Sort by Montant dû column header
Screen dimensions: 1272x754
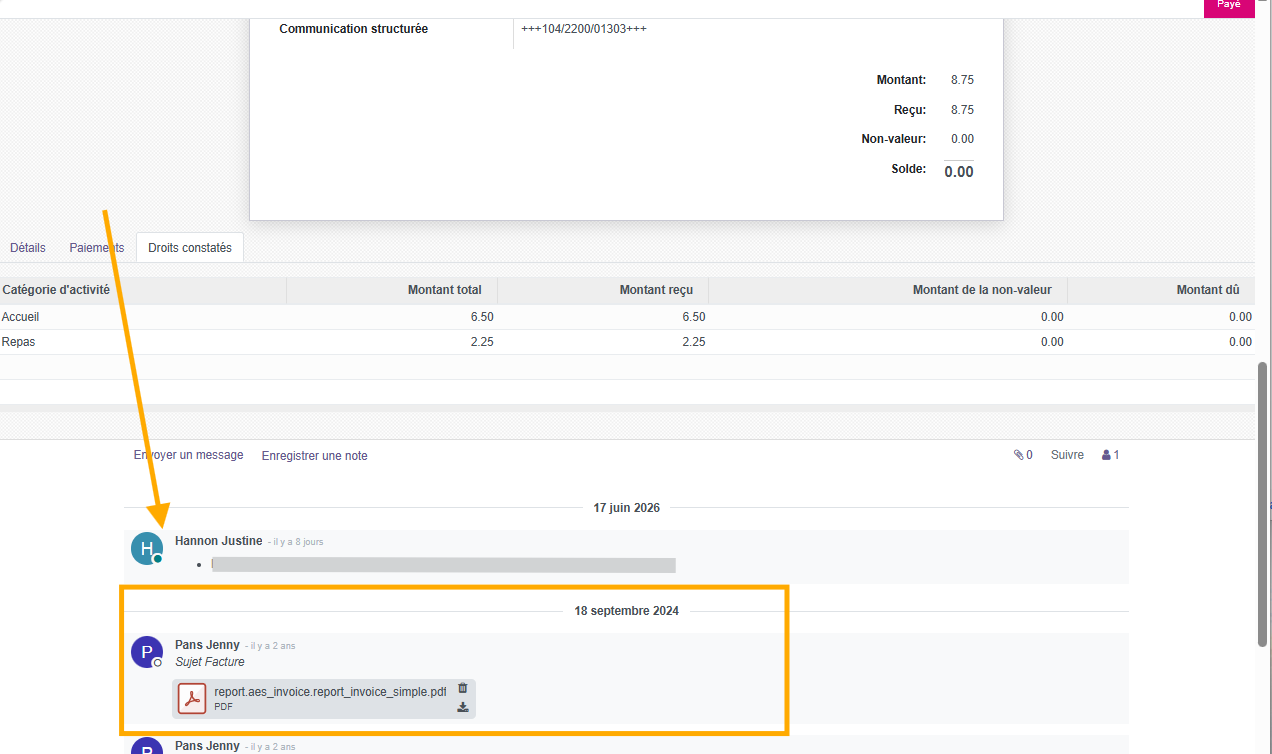tap(1161, 290)
